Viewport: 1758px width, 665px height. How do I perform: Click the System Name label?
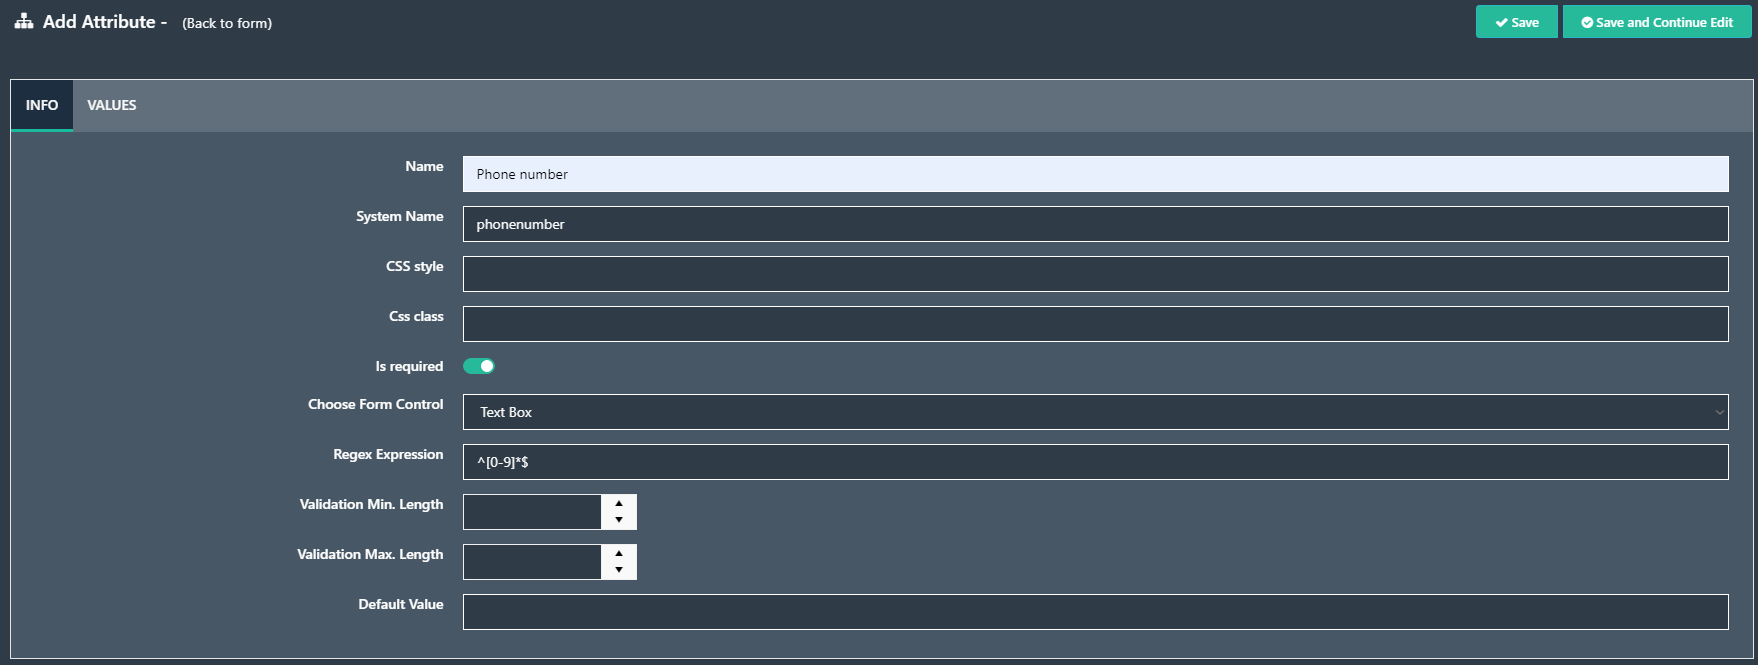(x=400, y=216)
